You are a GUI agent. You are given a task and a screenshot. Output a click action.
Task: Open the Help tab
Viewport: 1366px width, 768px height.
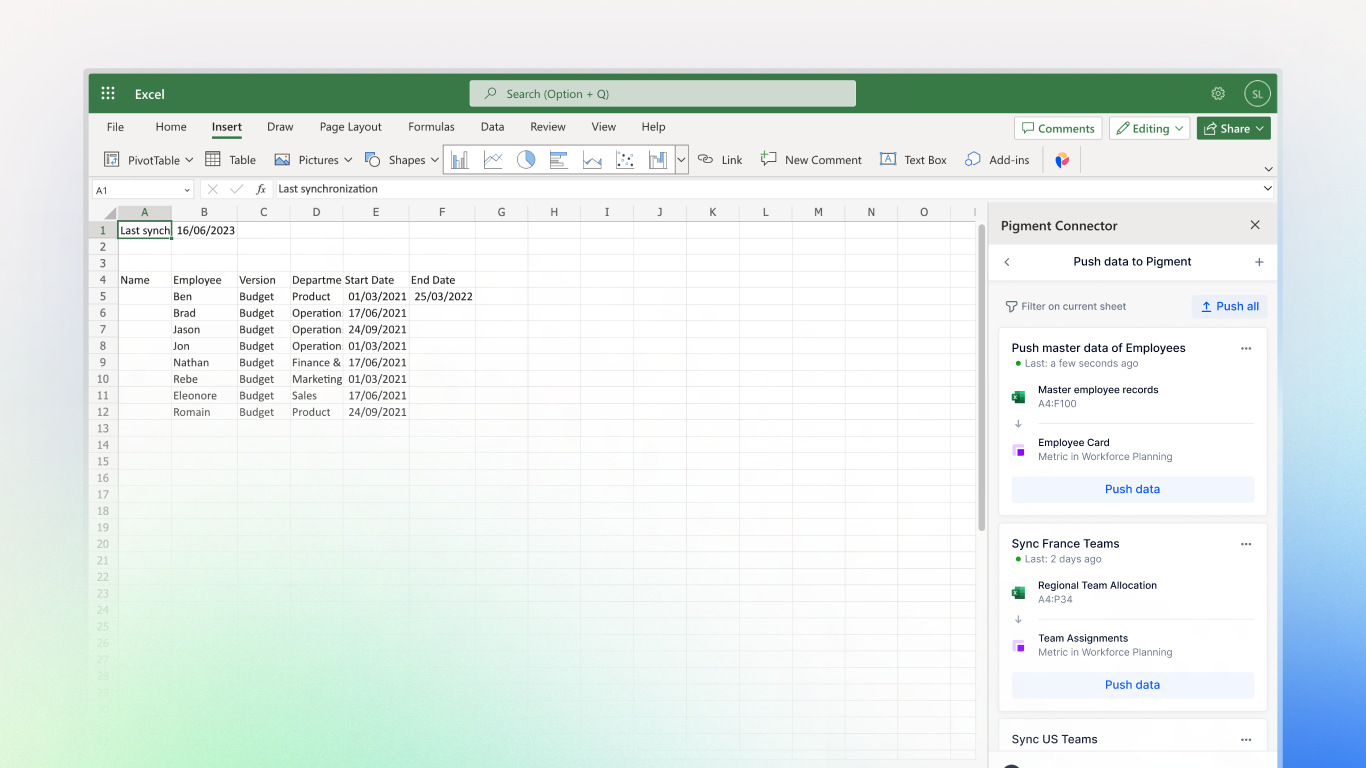[653, 127]
